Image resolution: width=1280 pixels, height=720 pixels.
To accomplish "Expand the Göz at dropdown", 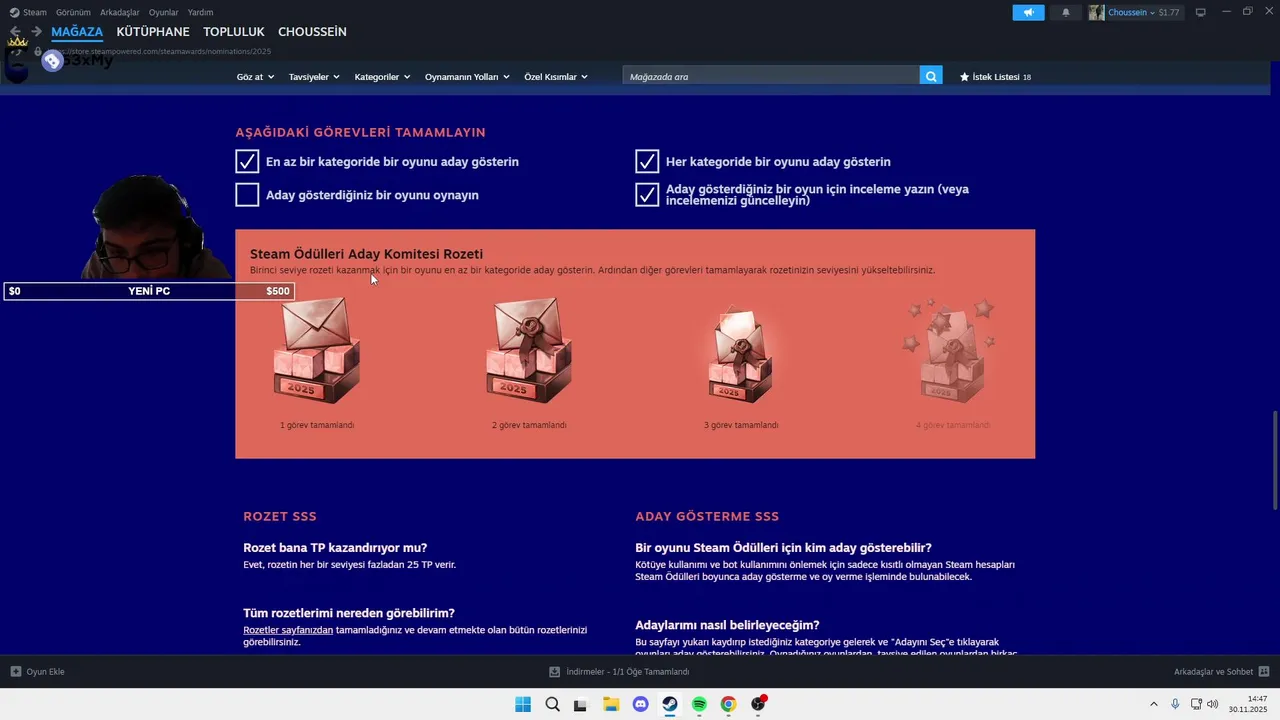I will tap(255, 77).
